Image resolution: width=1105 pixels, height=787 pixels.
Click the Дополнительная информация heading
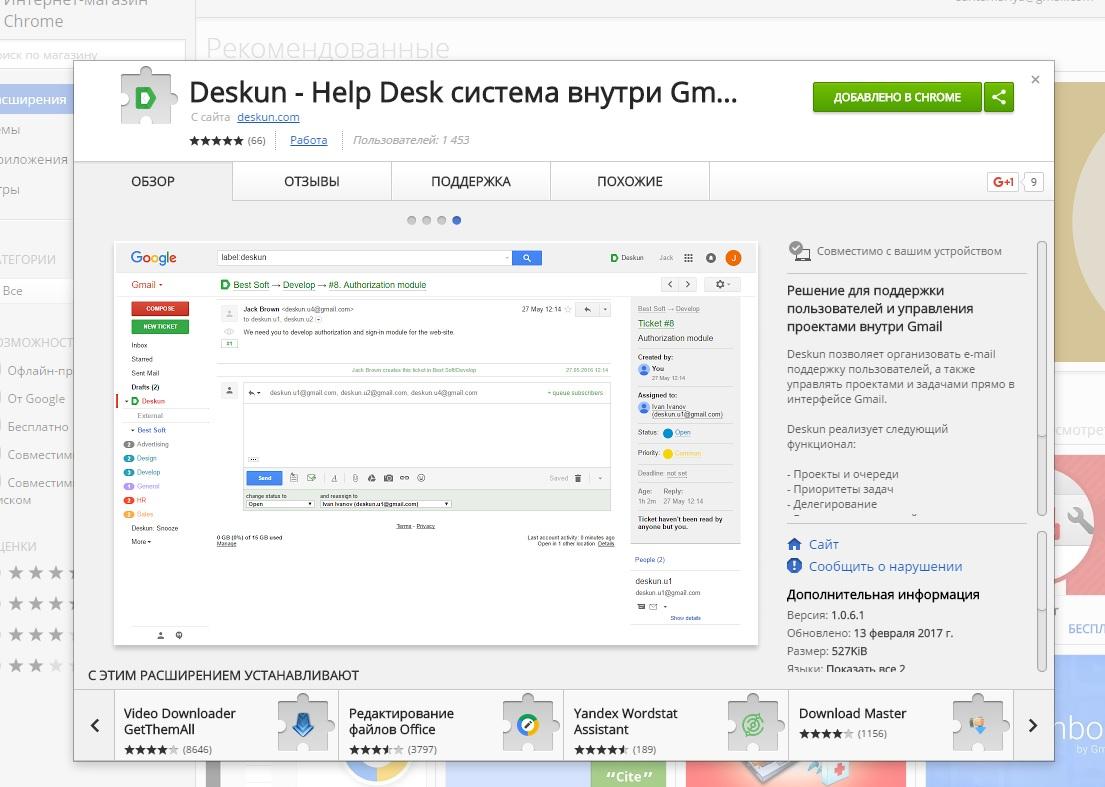coord(883,595)
